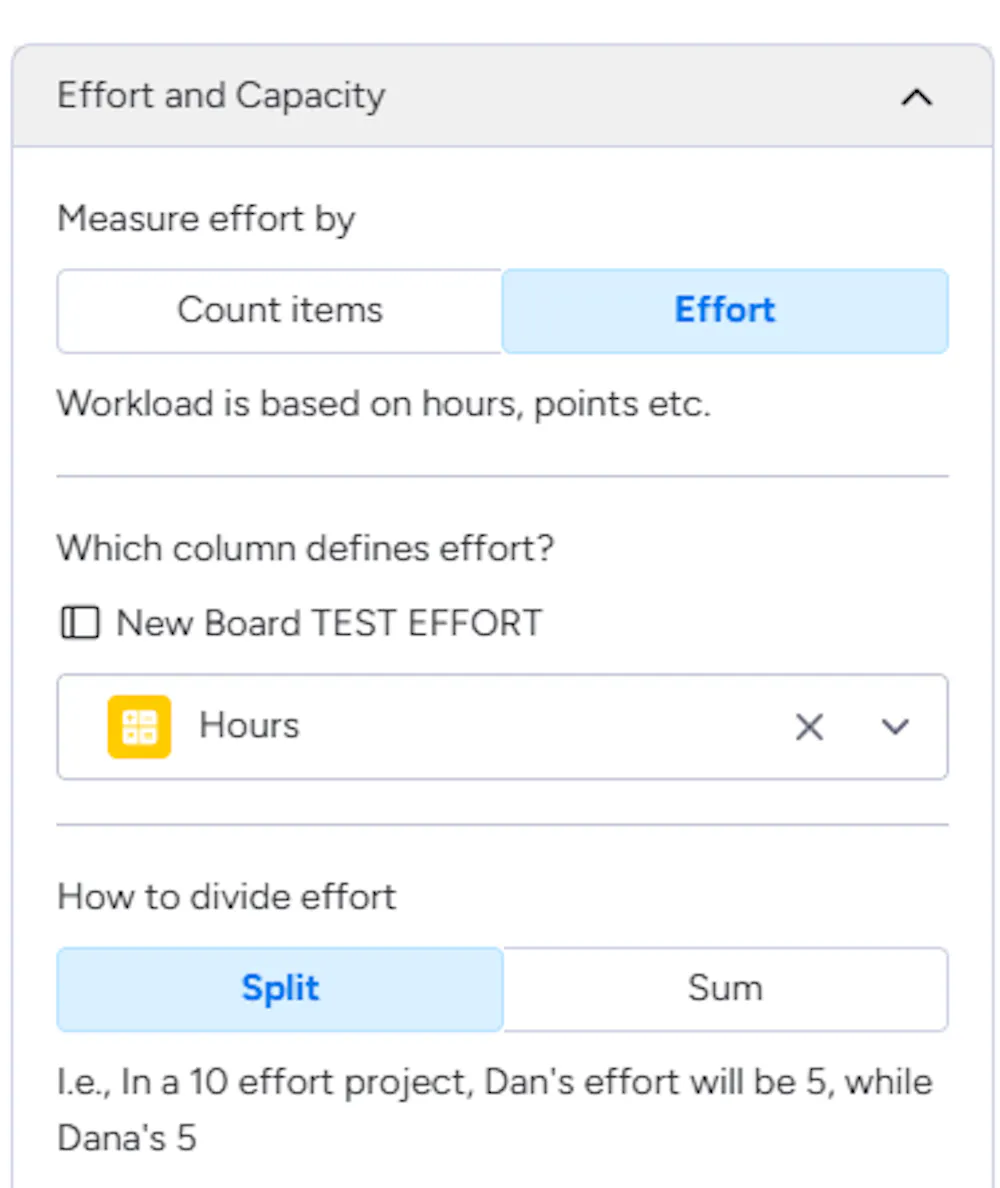
Task: Click the Workload is based on hours description
Action: tap(384, 404)
